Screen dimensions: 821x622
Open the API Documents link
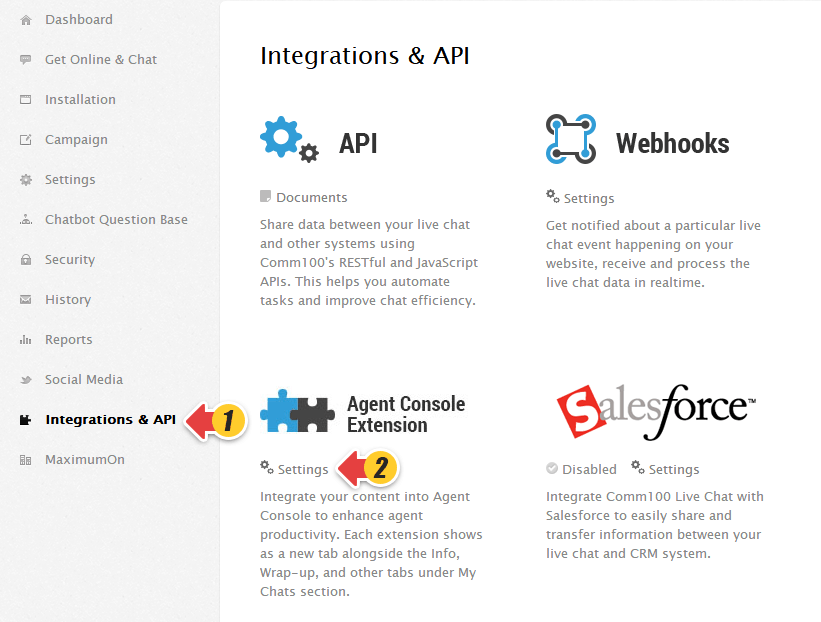tap(311, 198)
